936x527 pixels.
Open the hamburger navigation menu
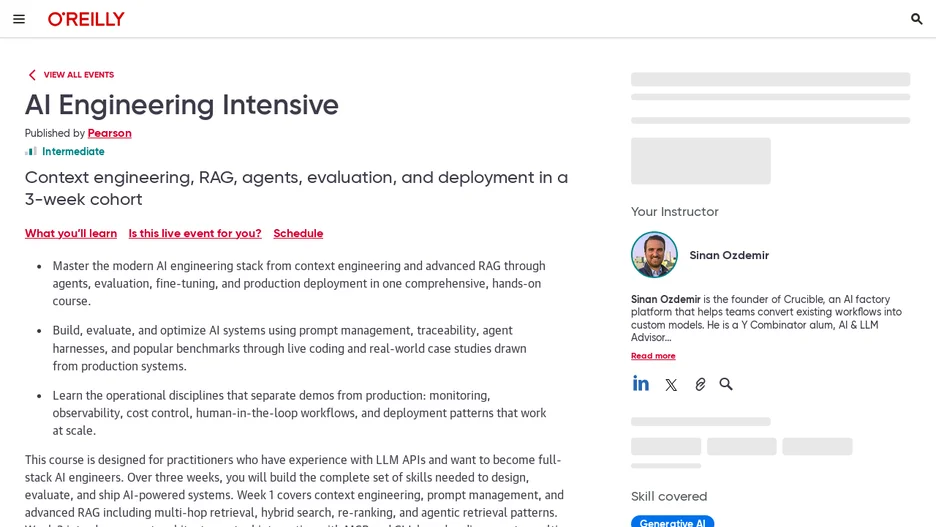[19, 19]
